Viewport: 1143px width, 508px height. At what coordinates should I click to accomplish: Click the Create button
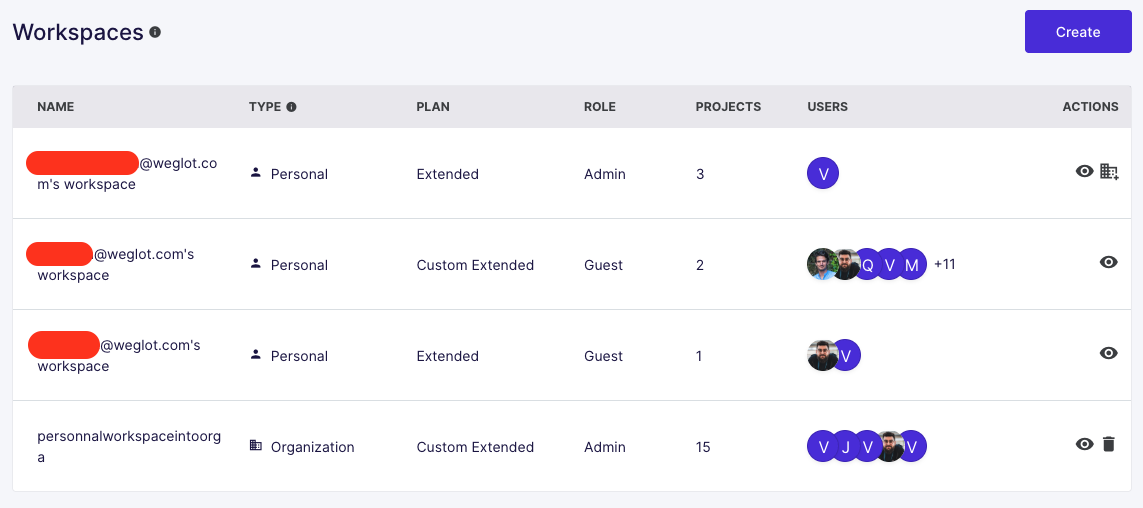tap(1077, 32)
